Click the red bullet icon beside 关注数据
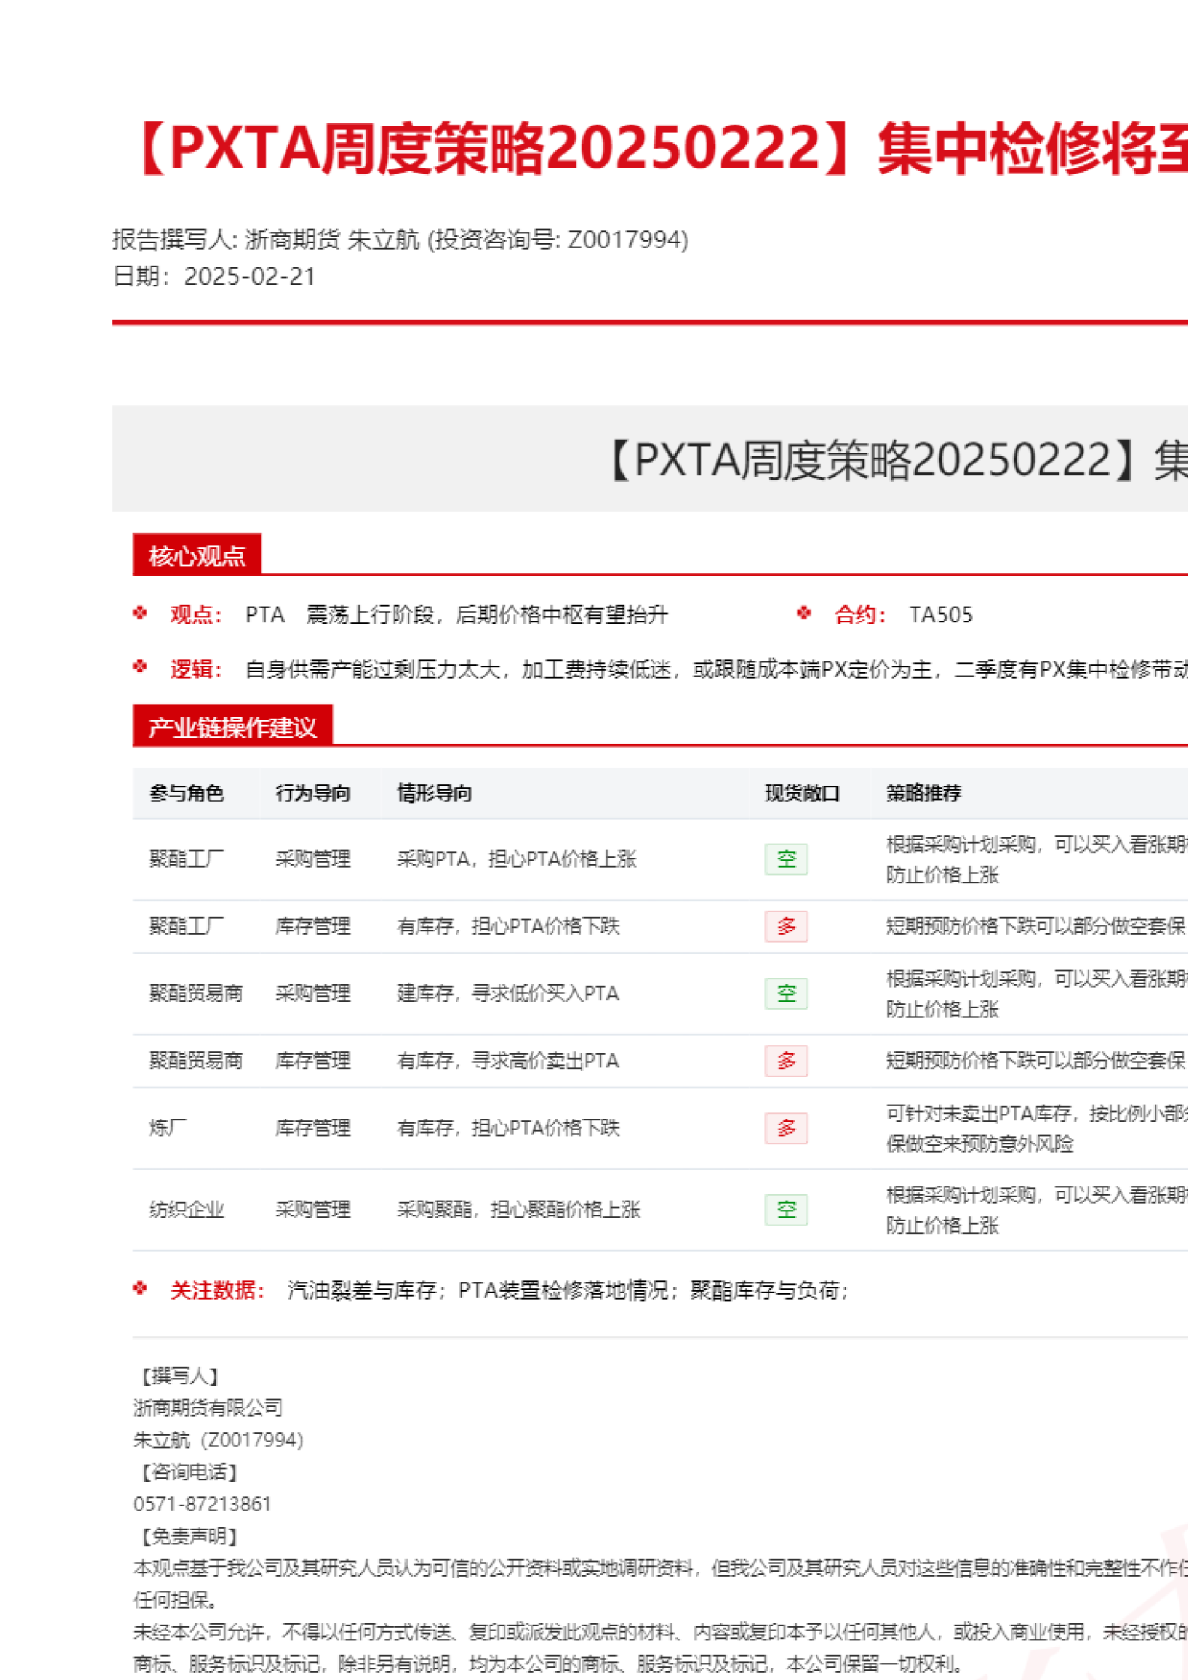 [x=140, y=1289]
